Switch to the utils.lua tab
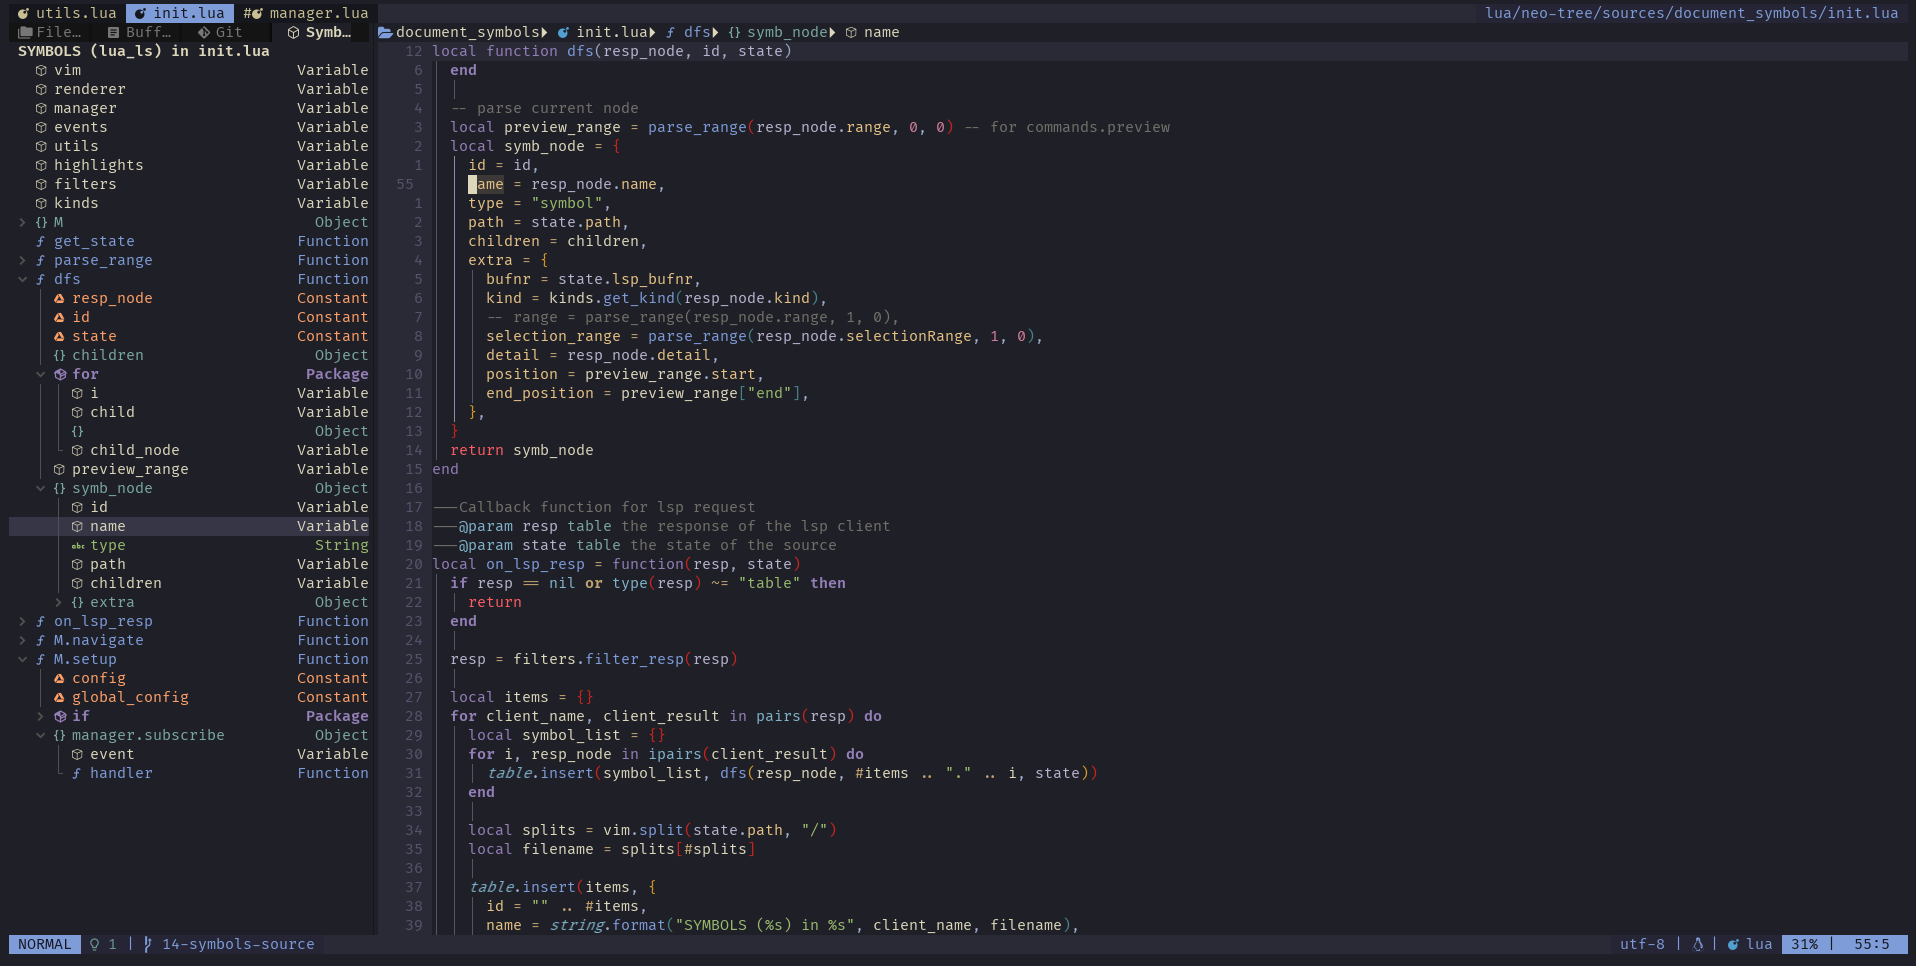Image resolution: width=1916 pixels, height=966 pixels. pyautogui.click(x=66, y=13)
